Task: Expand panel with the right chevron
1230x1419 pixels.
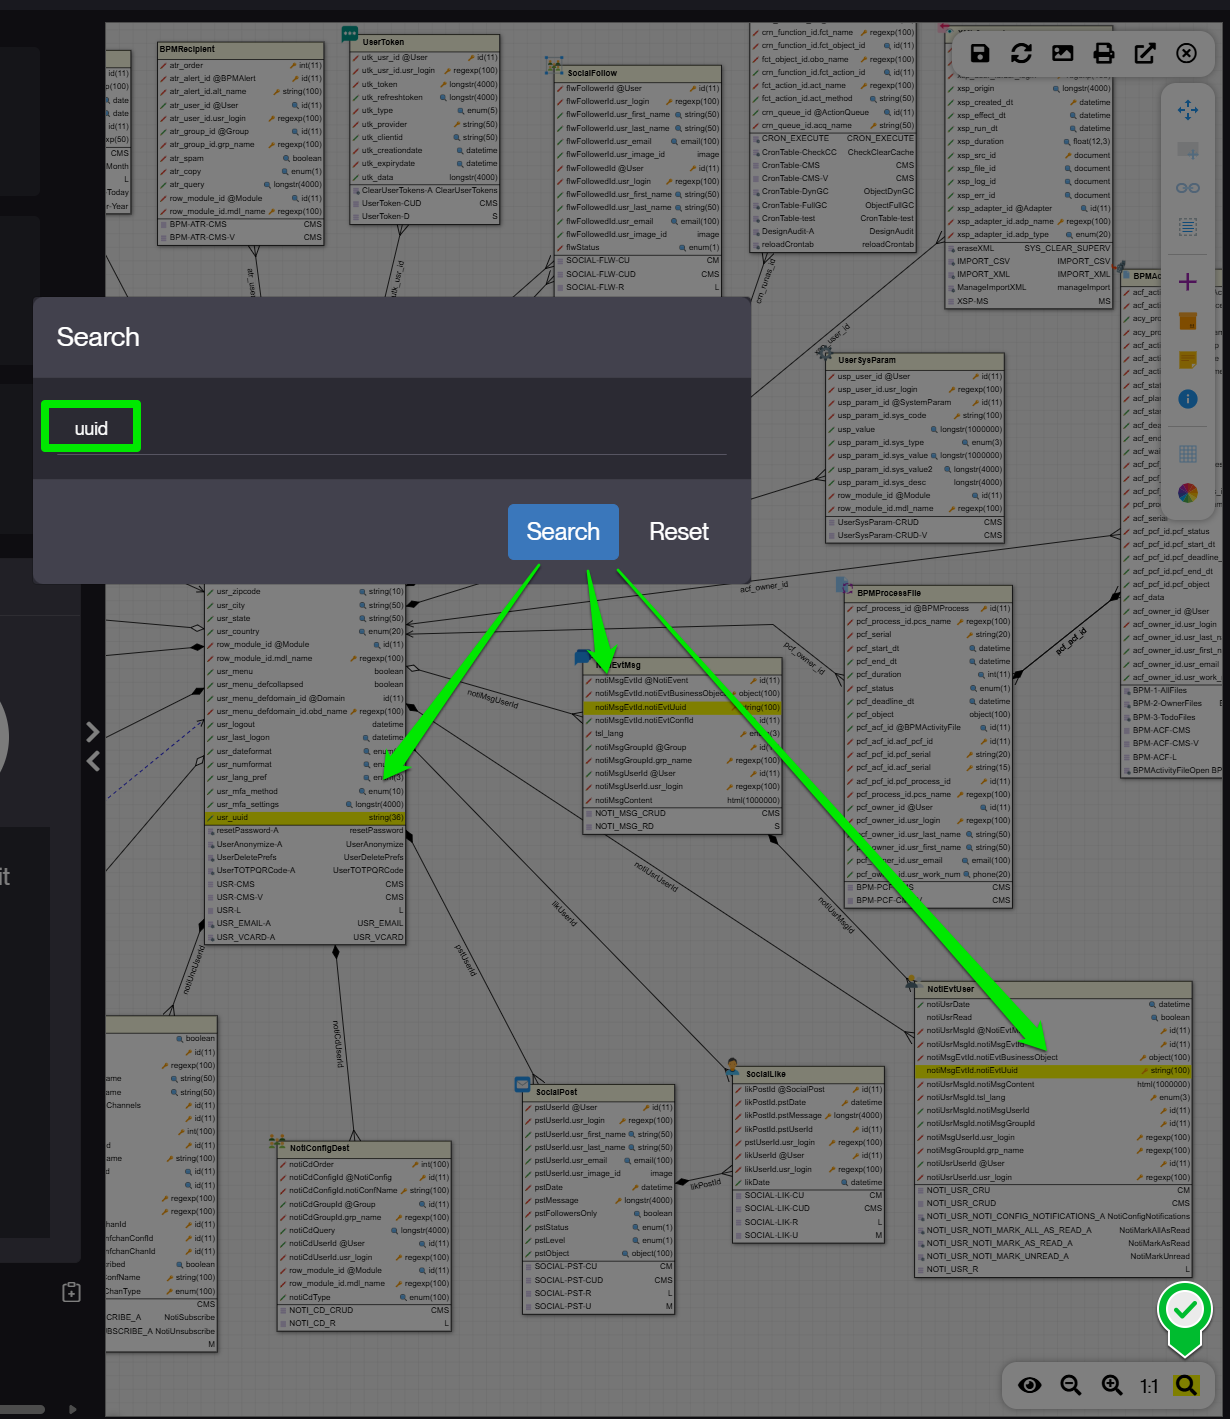Action: click(92, 732)
